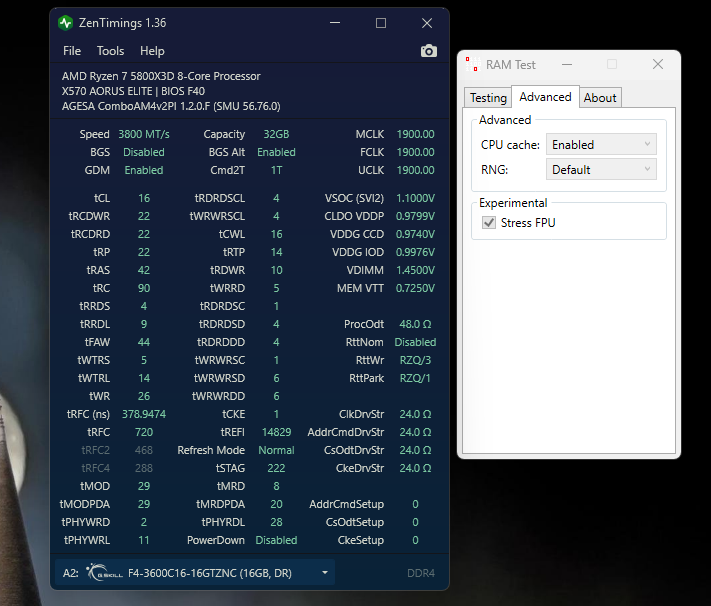The width and height of the screenshot is (711, 606).
Task: Click the MEM VTT value 0.7250V
Action: point(415,288)
